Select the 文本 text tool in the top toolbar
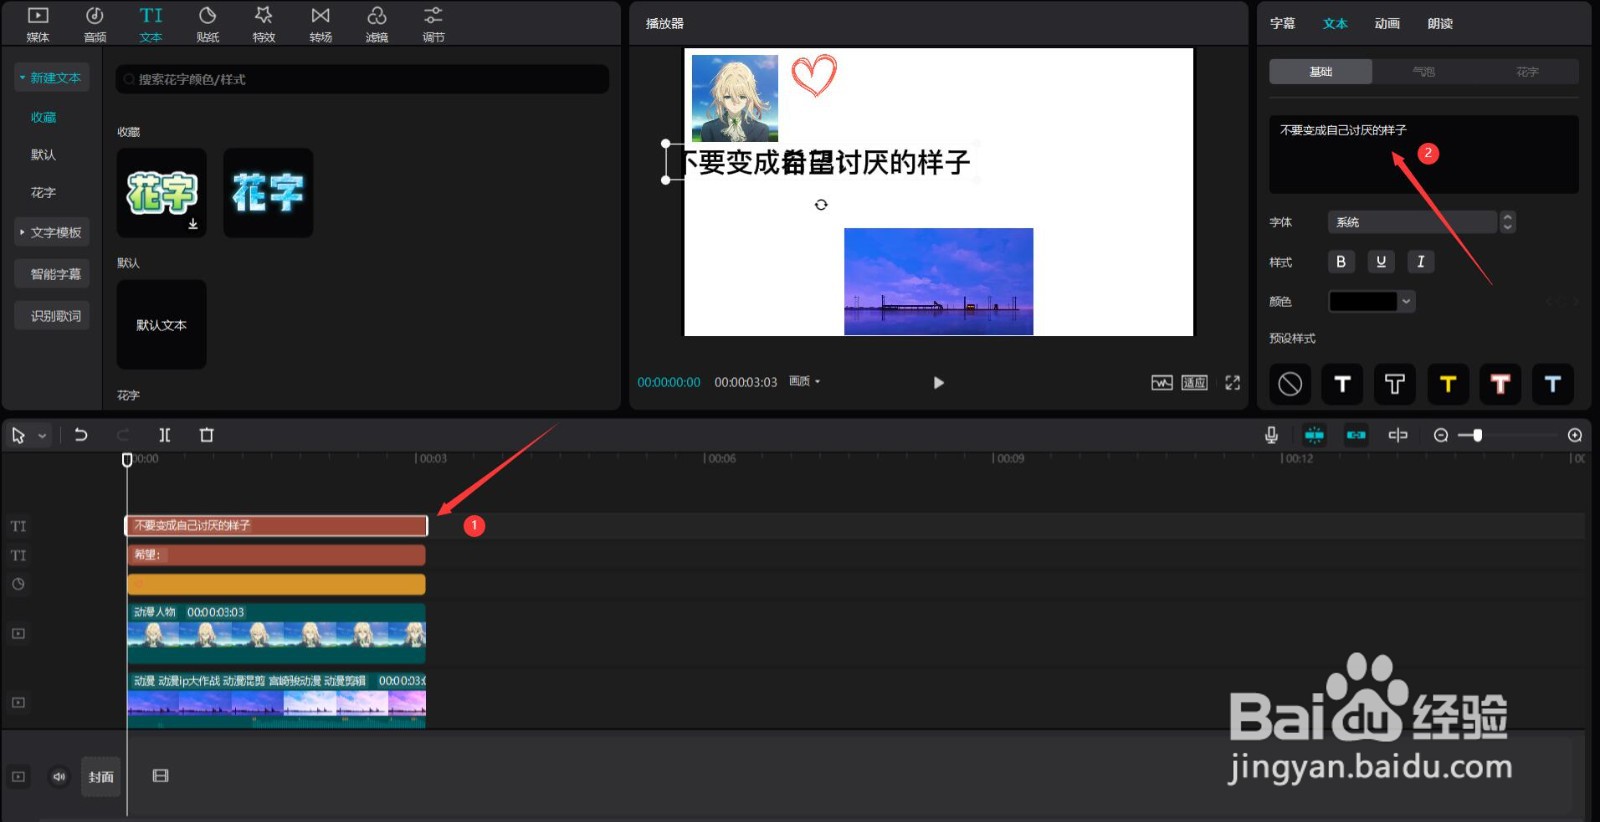 coord(151,24)
